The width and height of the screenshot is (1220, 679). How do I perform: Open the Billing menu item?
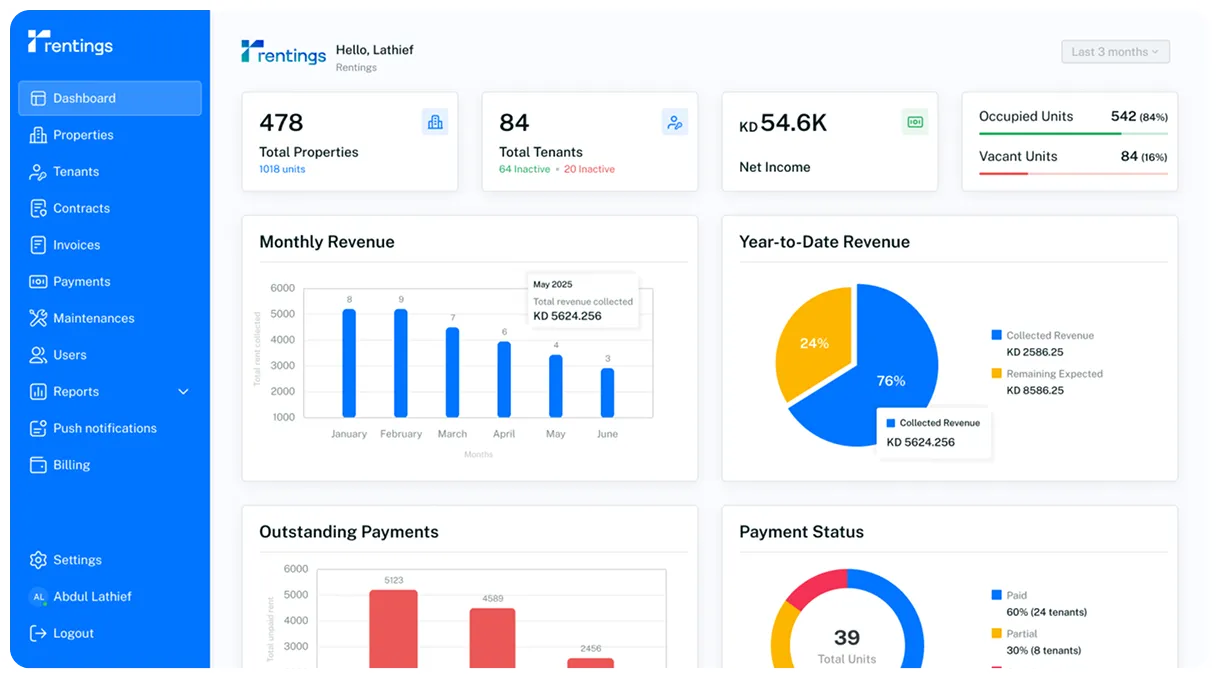tap(71, 465)
